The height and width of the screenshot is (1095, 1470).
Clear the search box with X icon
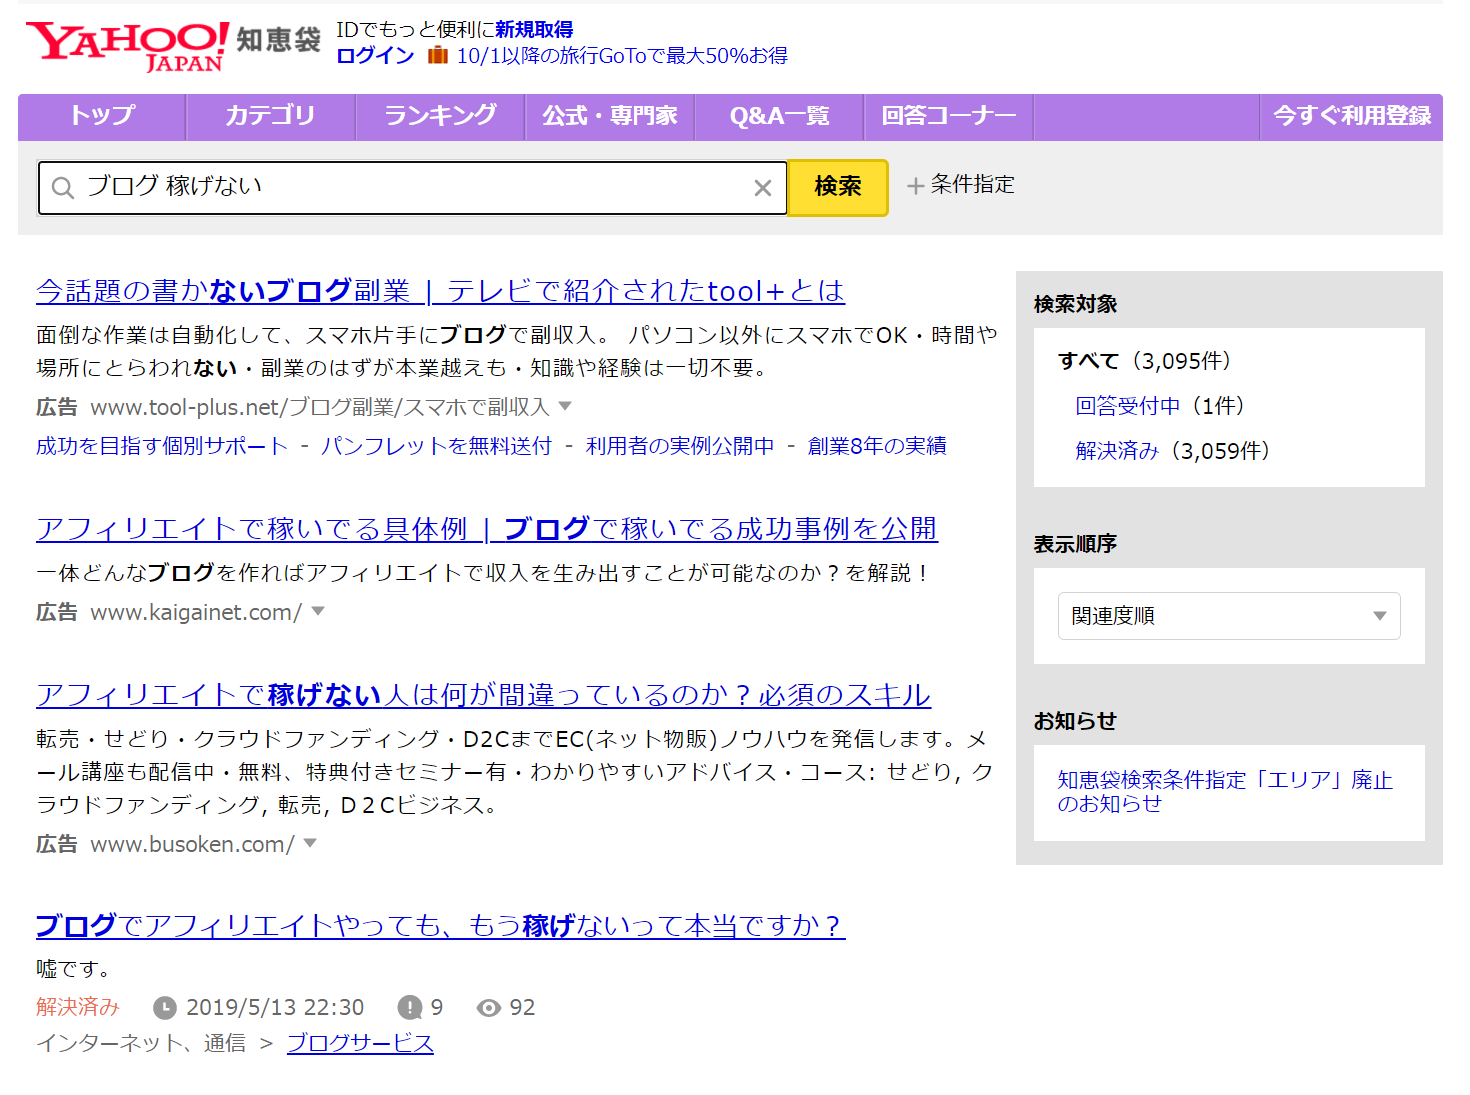(x=763, y=188)
